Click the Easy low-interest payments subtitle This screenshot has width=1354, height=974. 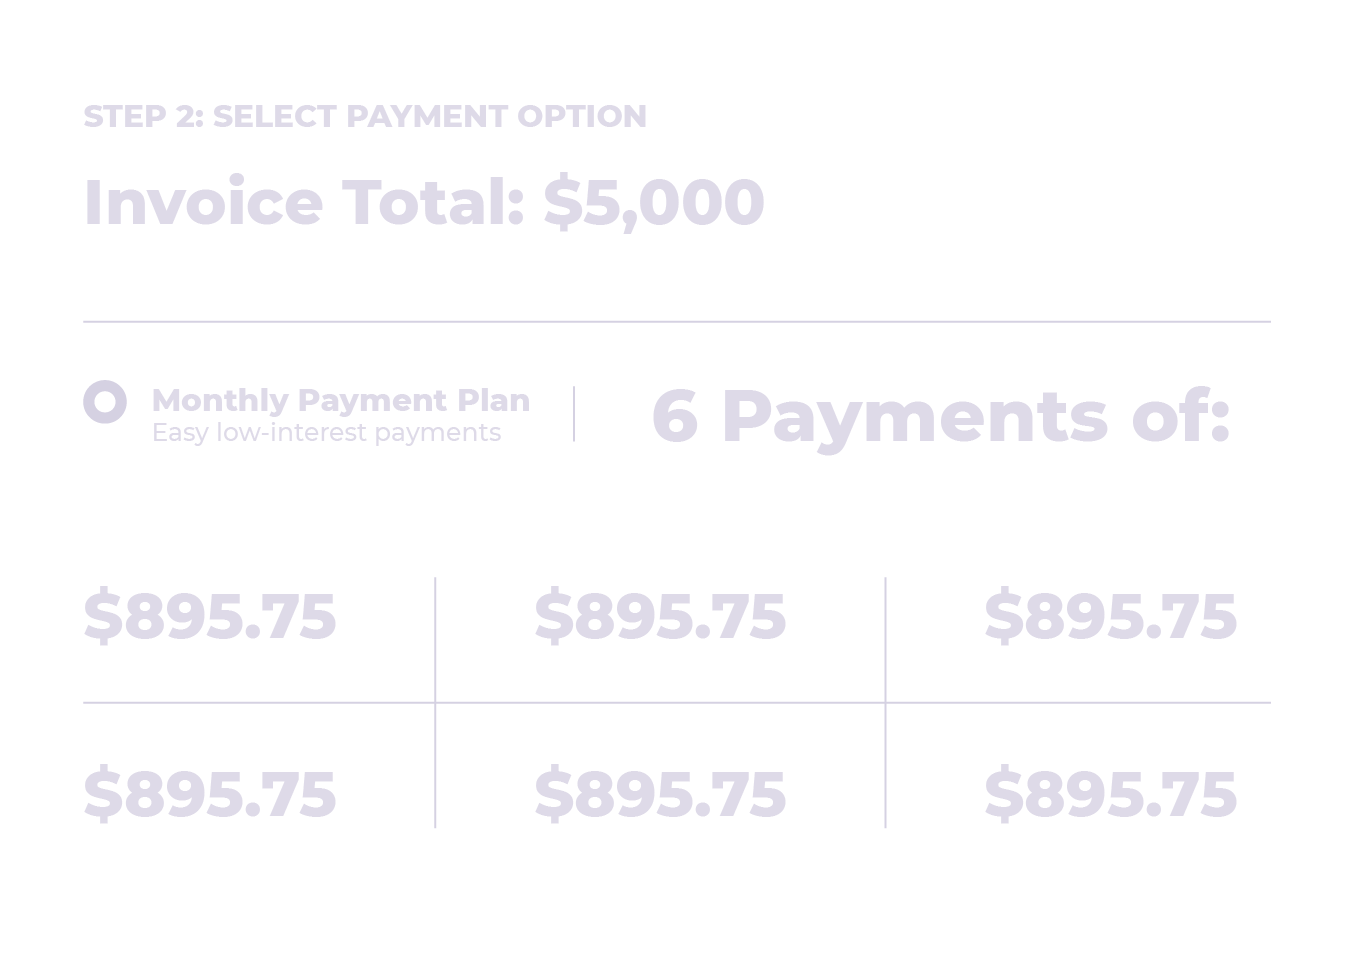tap(326, 433)
